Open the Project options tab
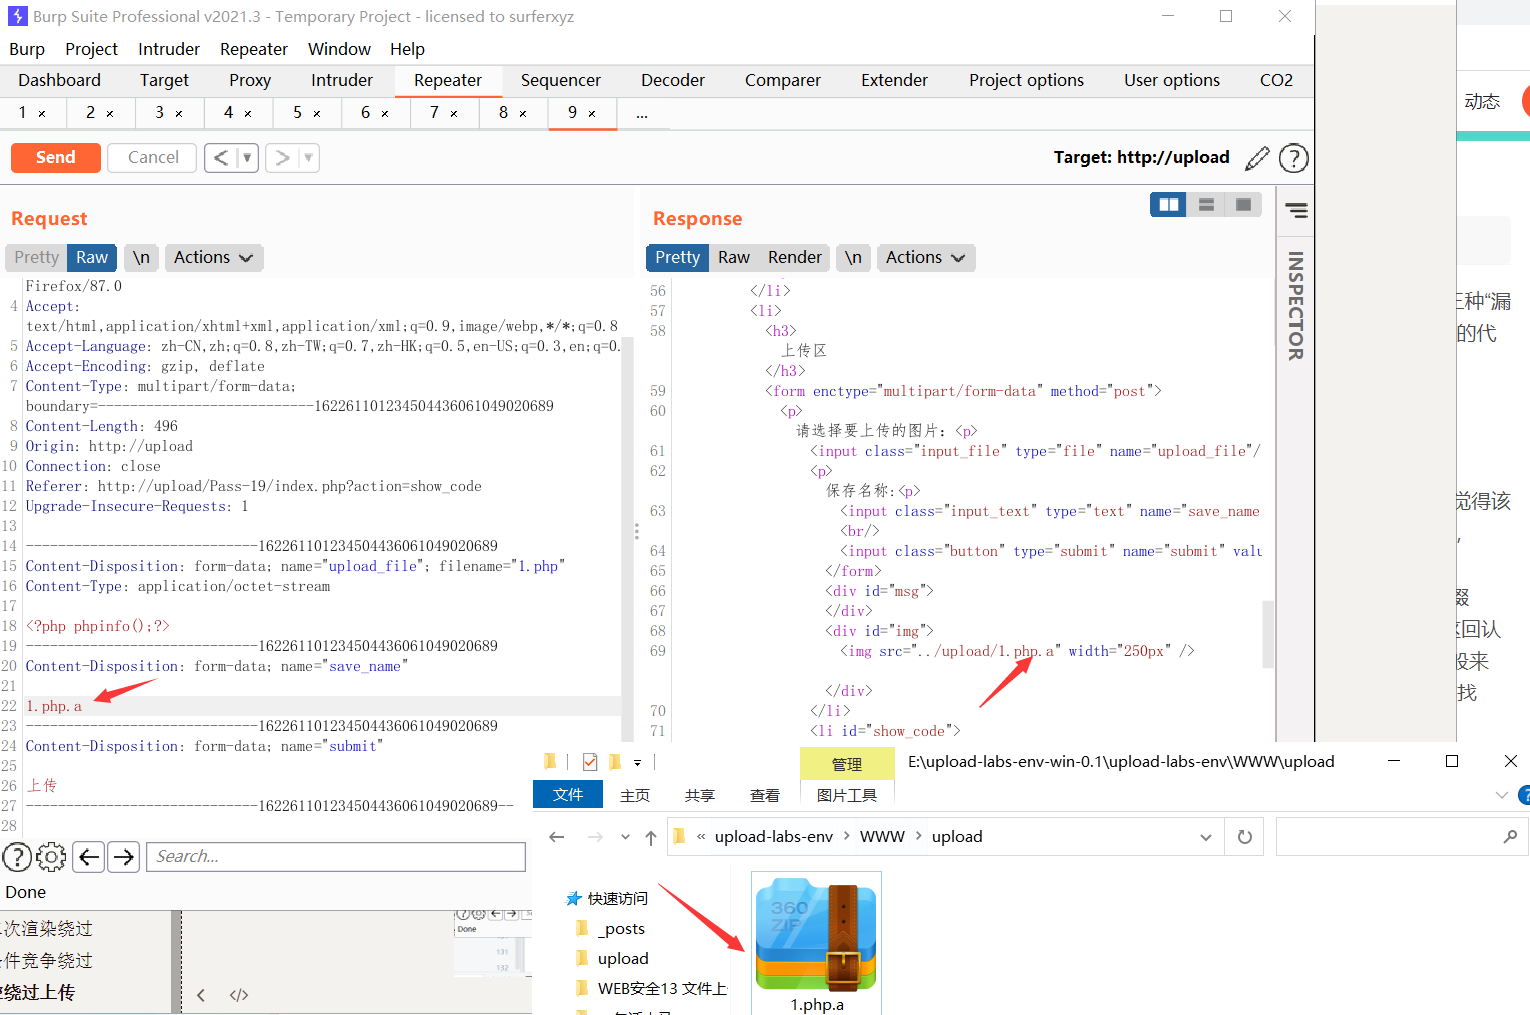Image resolution: width=1530 pixels, height=1015 pixels. pos(1026,80)
